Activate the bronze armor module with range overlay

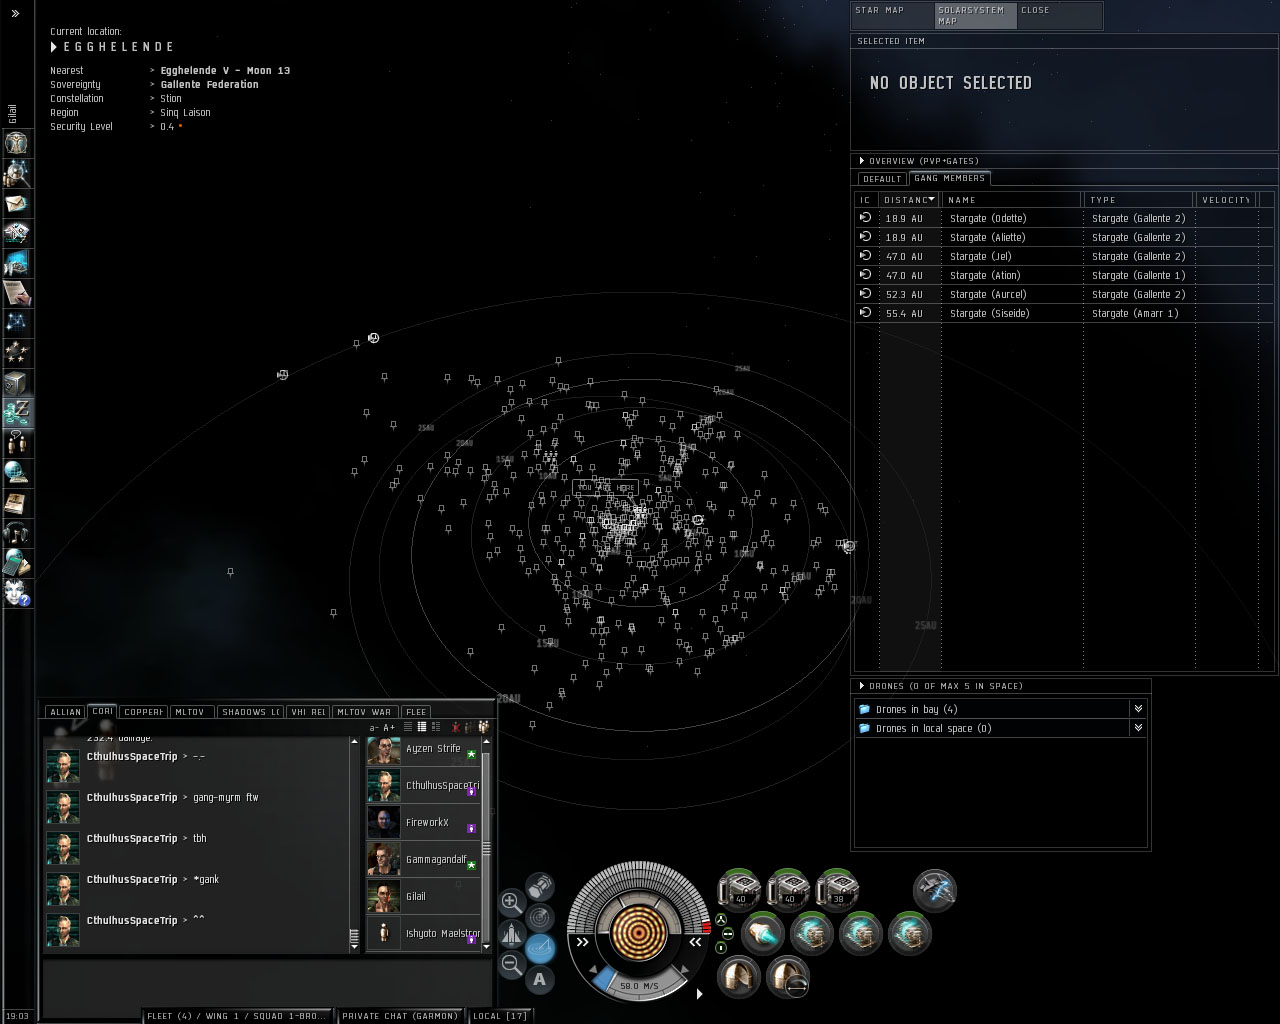787,977
